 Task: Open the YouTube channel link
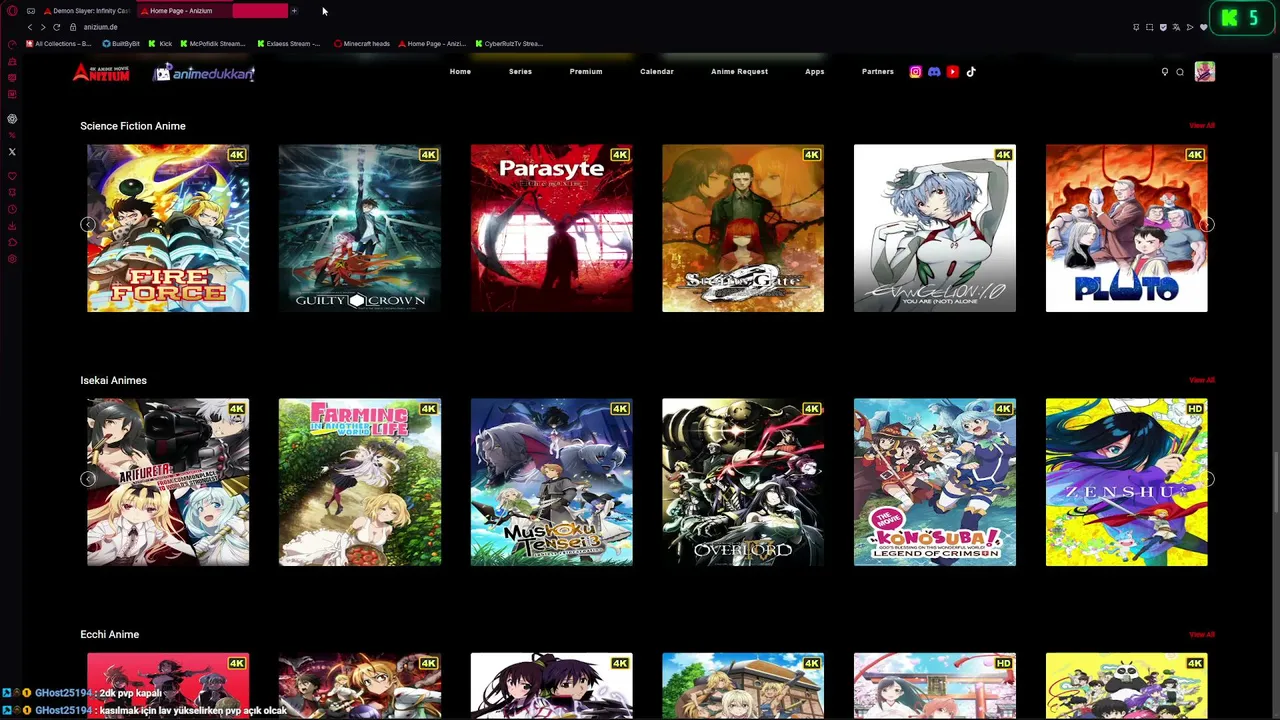(953, 72)
